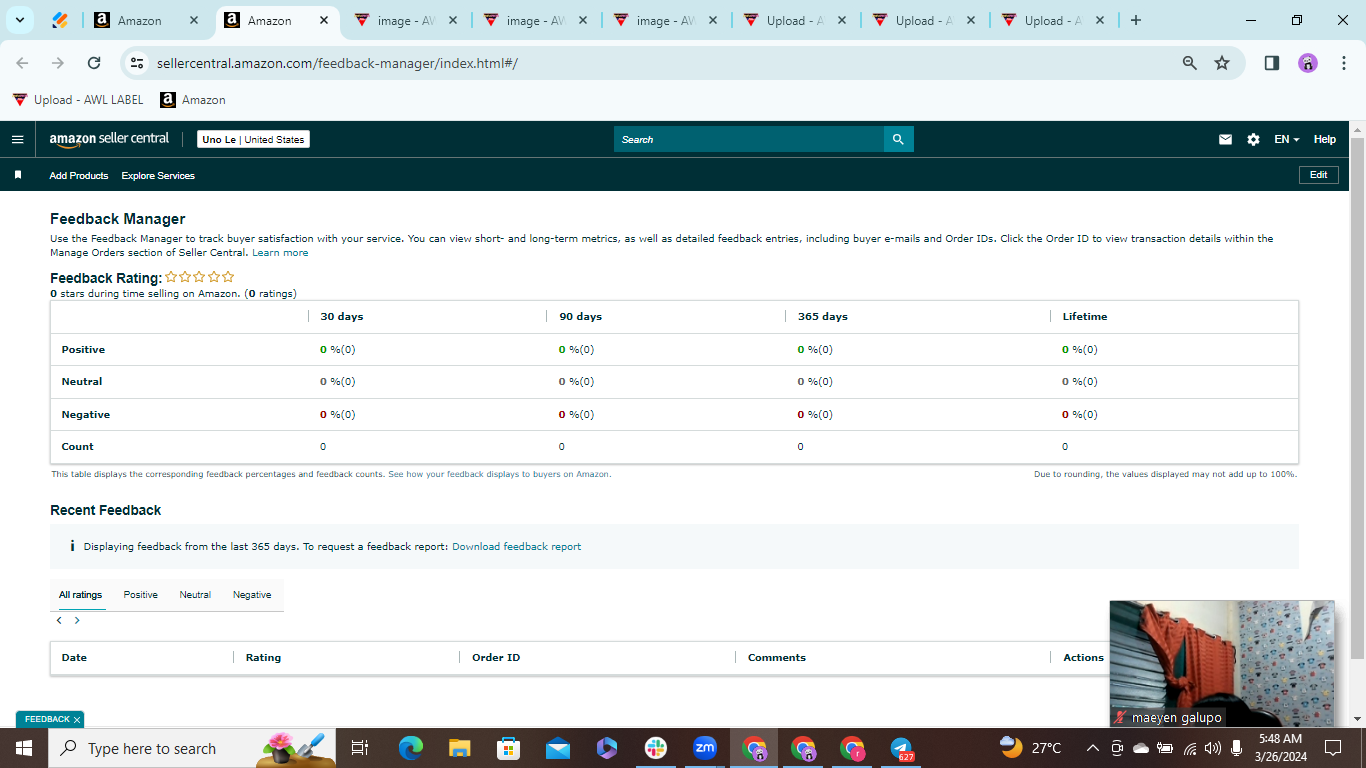Click the volume icon in system tray
This screenshot has height=768, width=1366.
pyautogui.click(x=1212, y=748)
